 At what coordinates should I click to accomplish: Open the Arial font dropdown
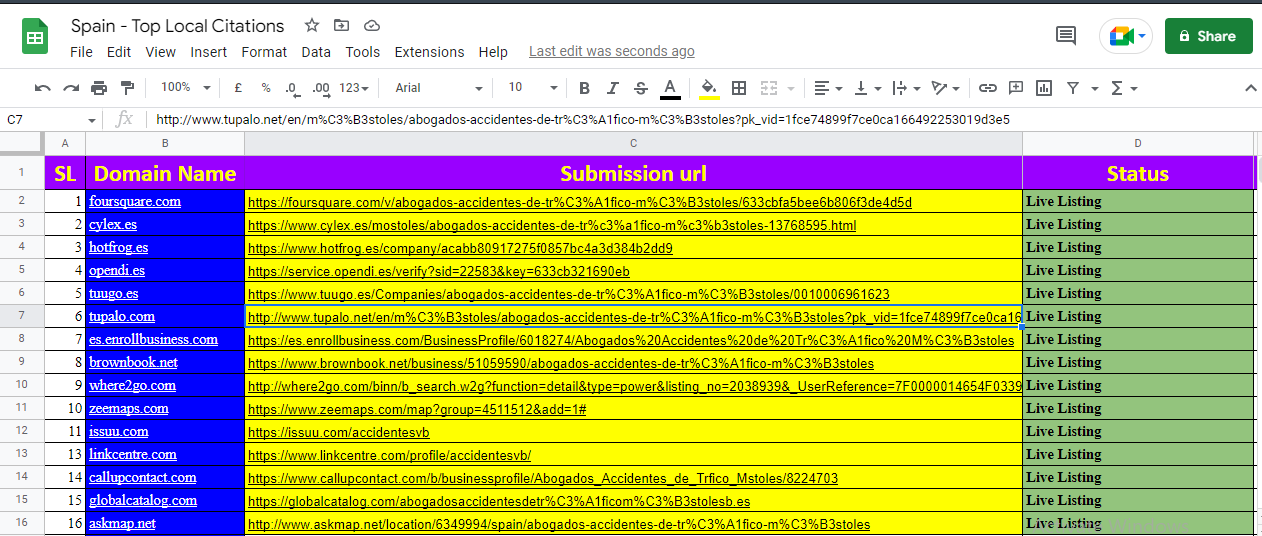(438, 88)
